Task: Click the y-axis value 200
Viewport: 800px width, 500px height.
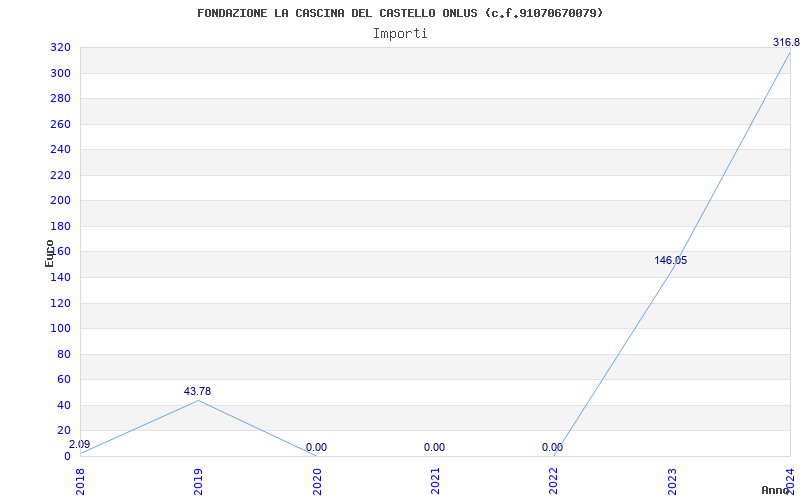Action: pyautogui.click(x=60, y=201)
